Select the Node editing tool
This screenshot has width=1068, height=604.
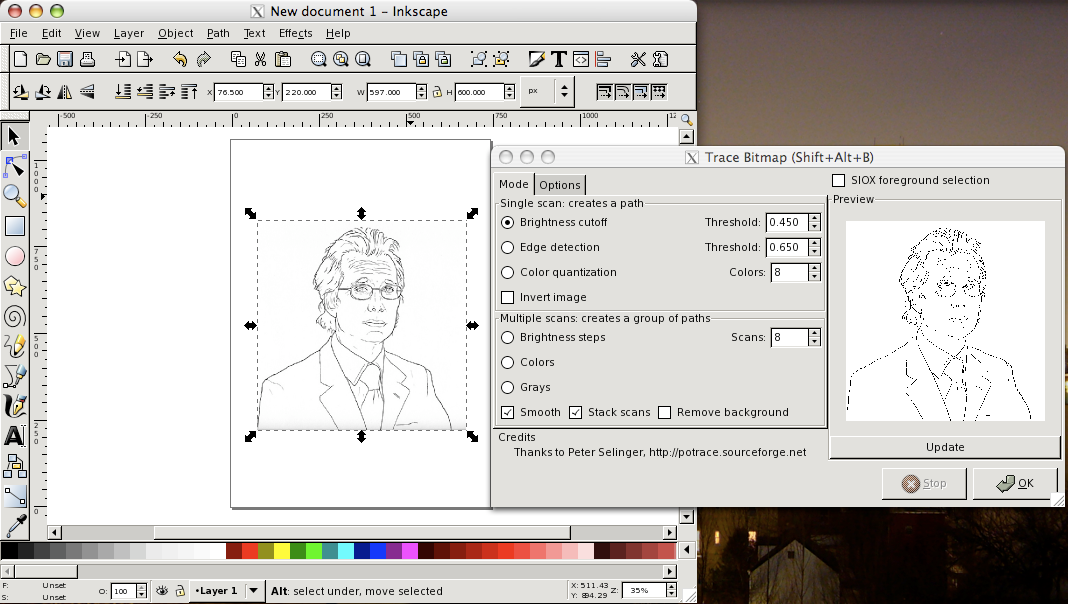click(x=14, y=166)
